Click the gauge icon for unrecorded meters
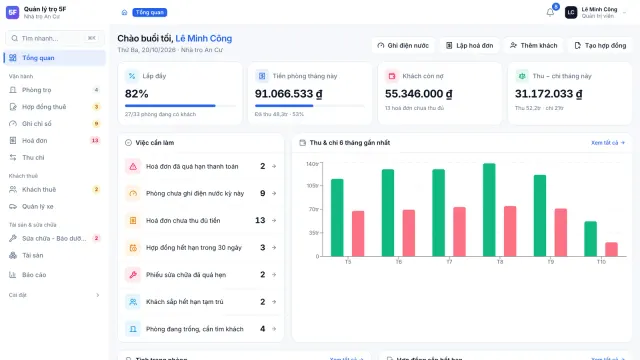The width and height of the screenshot is (640, 360). pos(133,193)
